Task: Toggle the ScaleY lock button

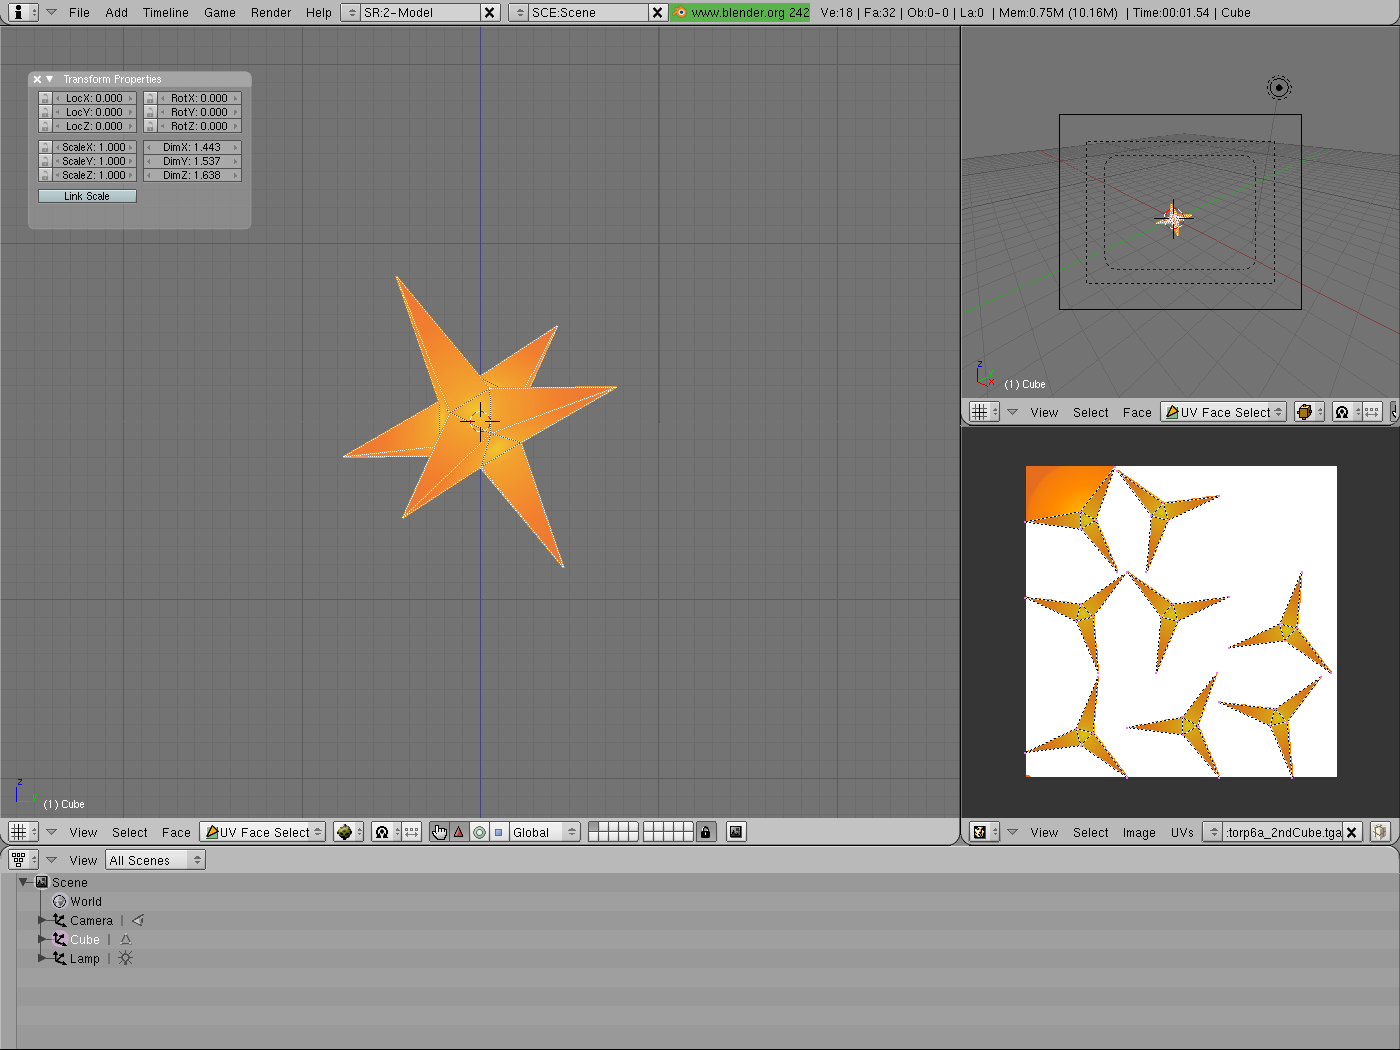Action: pos(45,162)
